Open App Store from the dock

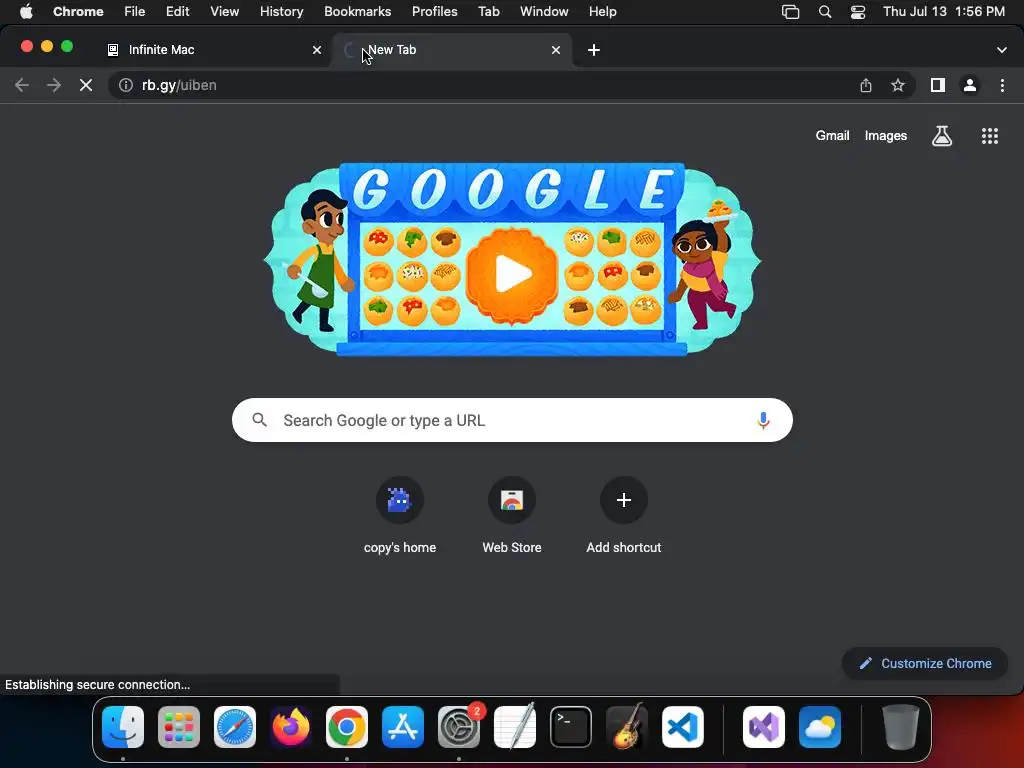[403, 727]
